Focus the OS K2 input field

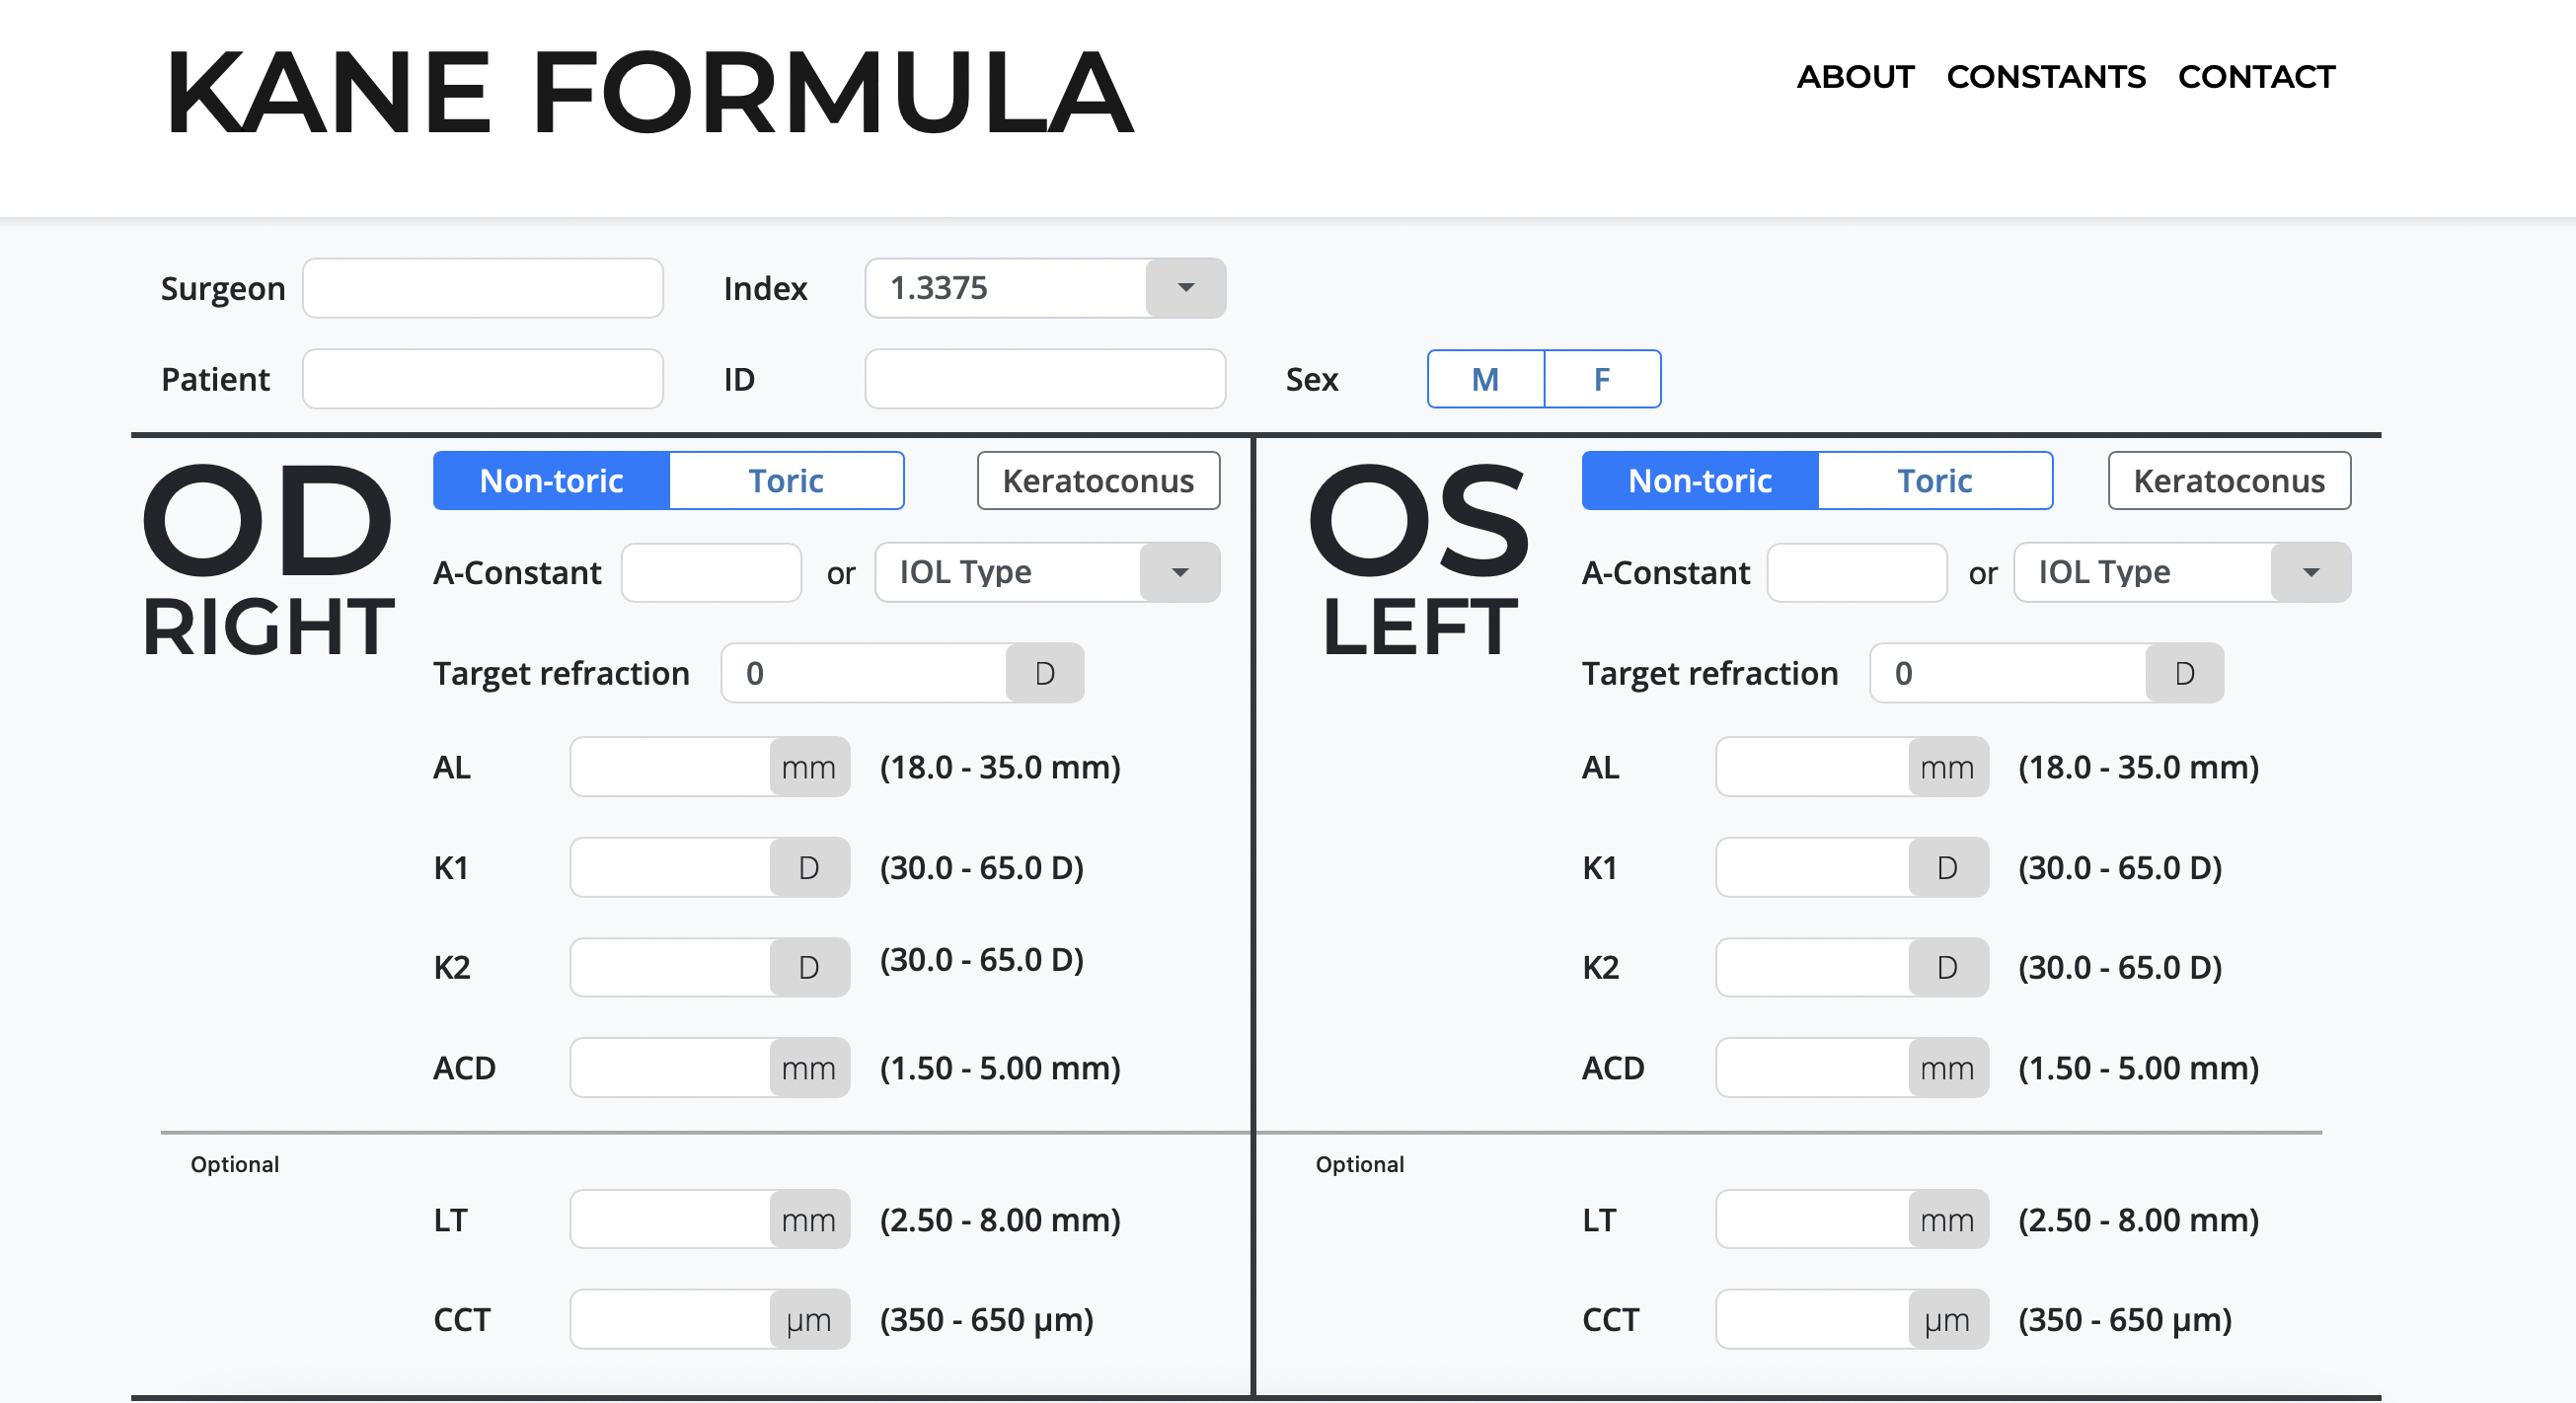[1813, 967]
